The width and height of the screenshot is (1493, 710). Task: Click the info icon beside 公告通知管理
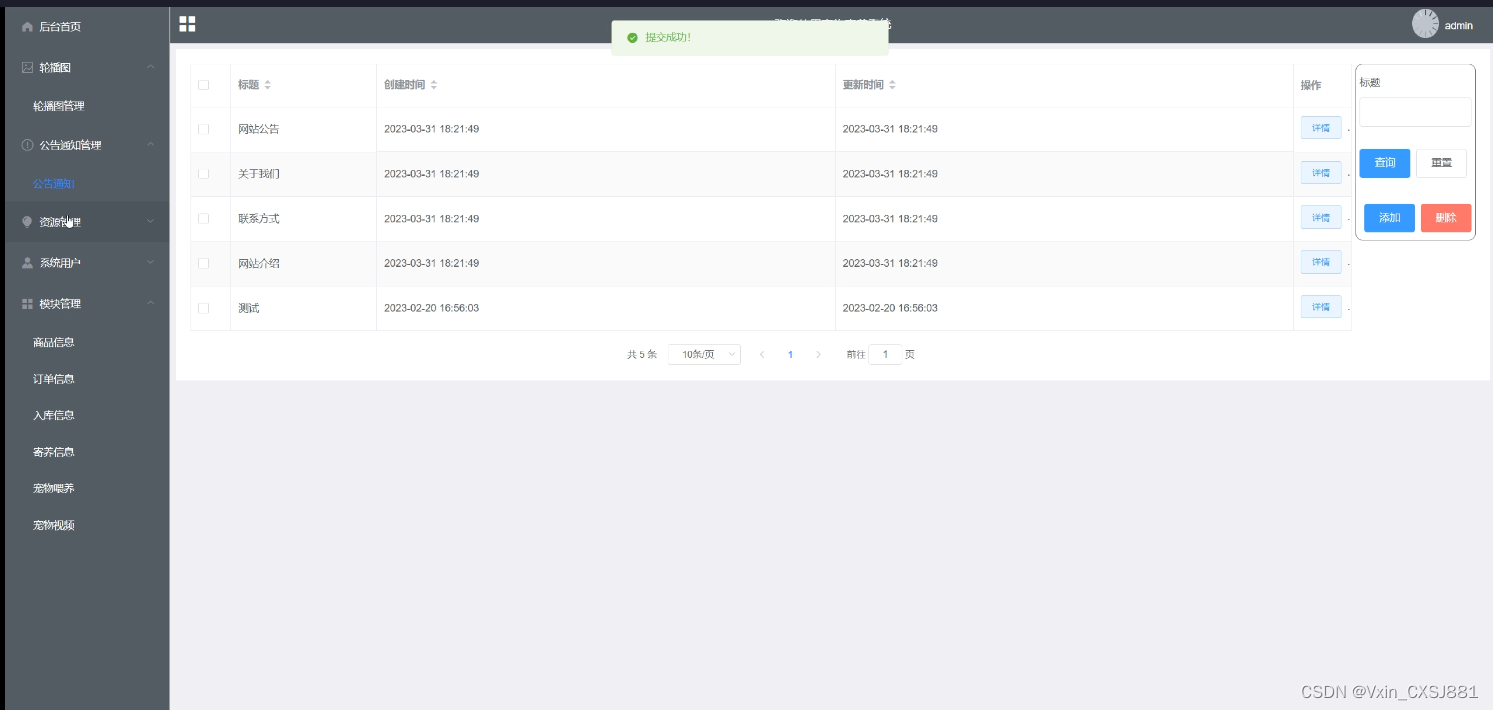coord(27,145)
